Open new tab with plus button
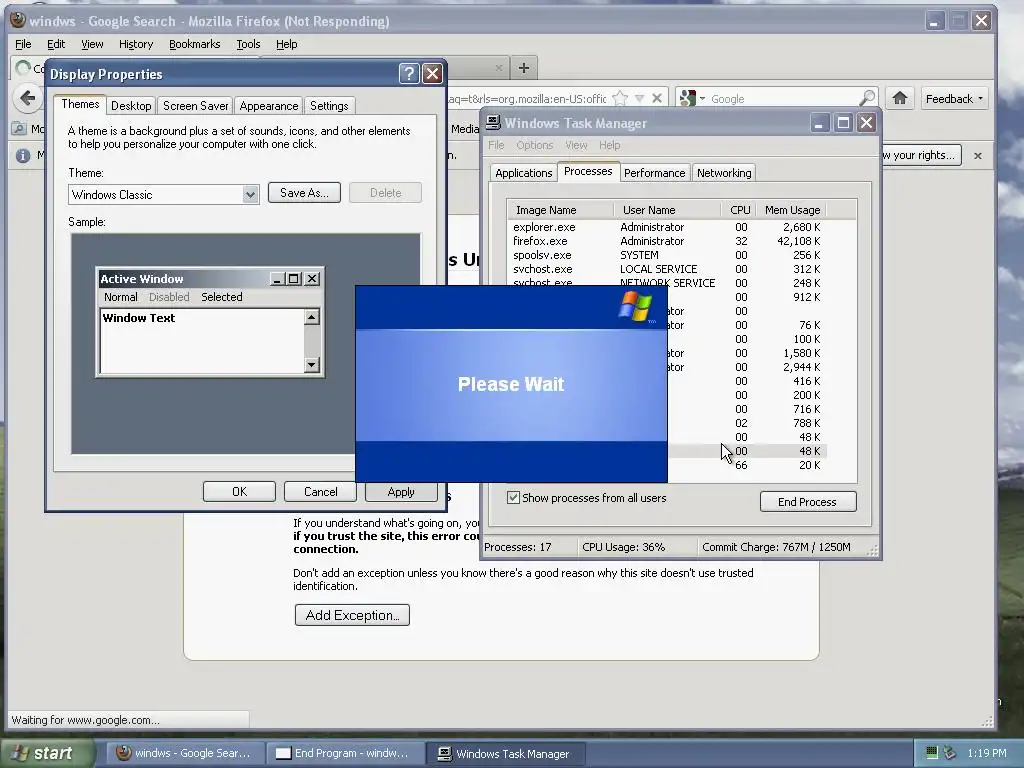 point(524,67)
